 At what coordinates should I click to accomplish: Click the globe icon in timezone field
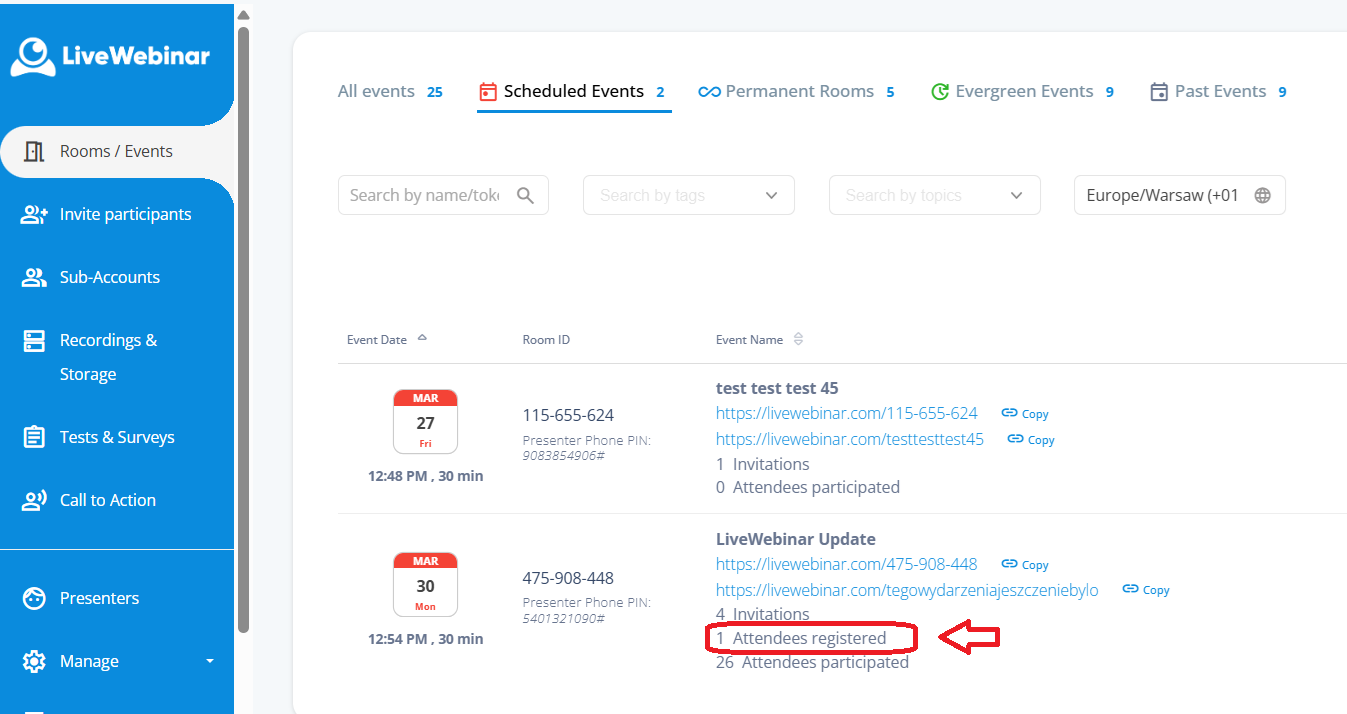[x=1262, y=195]
